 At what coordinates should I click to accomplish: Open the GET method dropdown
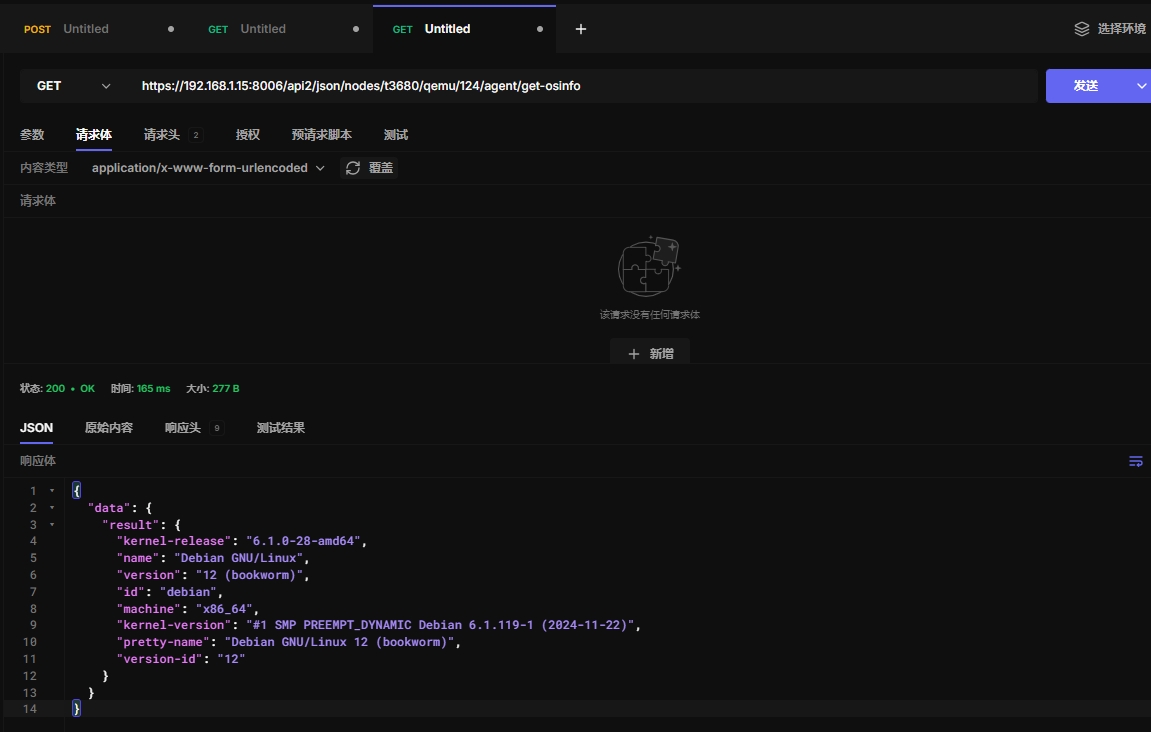72,86
